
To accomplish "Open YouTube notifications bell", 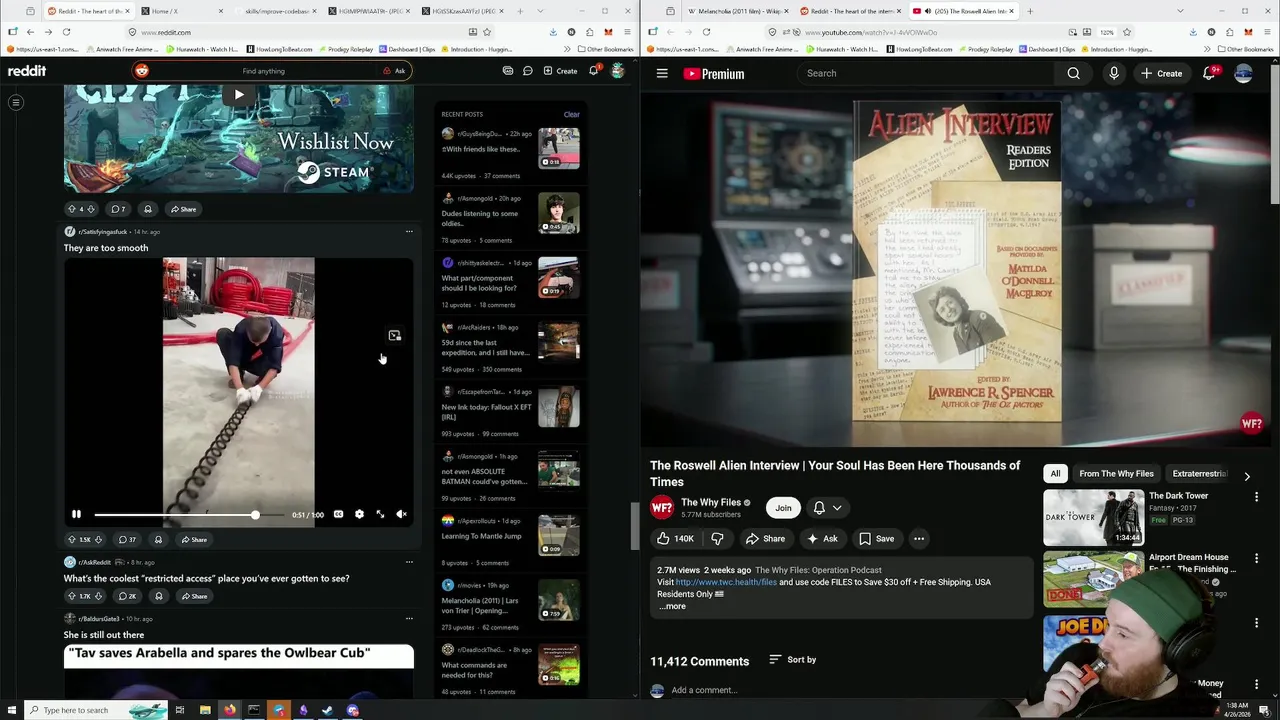I will coord(1210,73).
